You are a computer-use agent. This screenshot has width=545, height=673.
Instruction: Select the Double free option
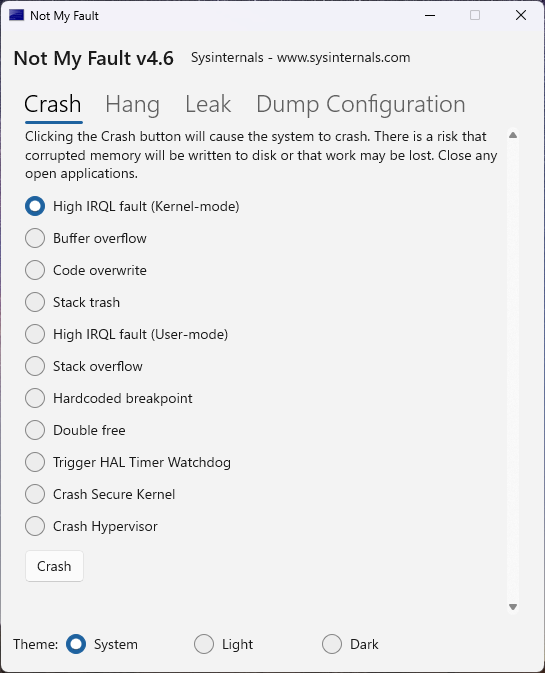[35, 430]
